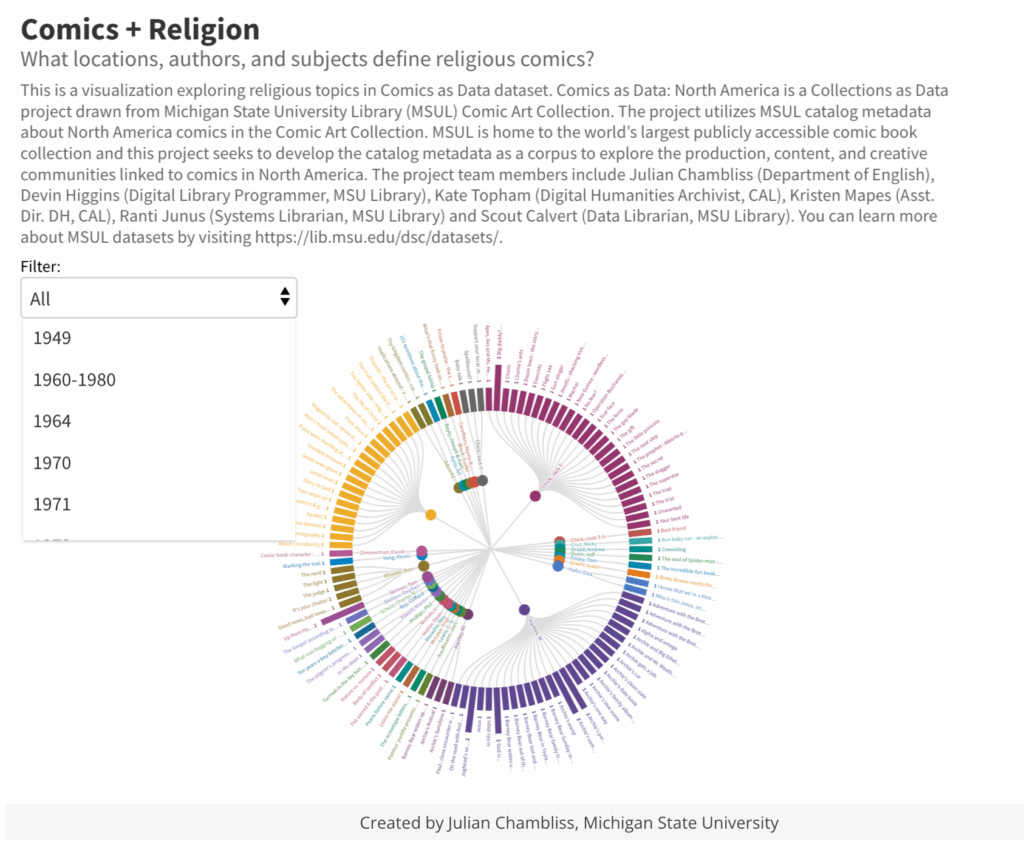Image resolution: width=1024 pixels, height=859 pixels.
Task: Choose the 1970 filter option
Action: [x=52, y=463]
